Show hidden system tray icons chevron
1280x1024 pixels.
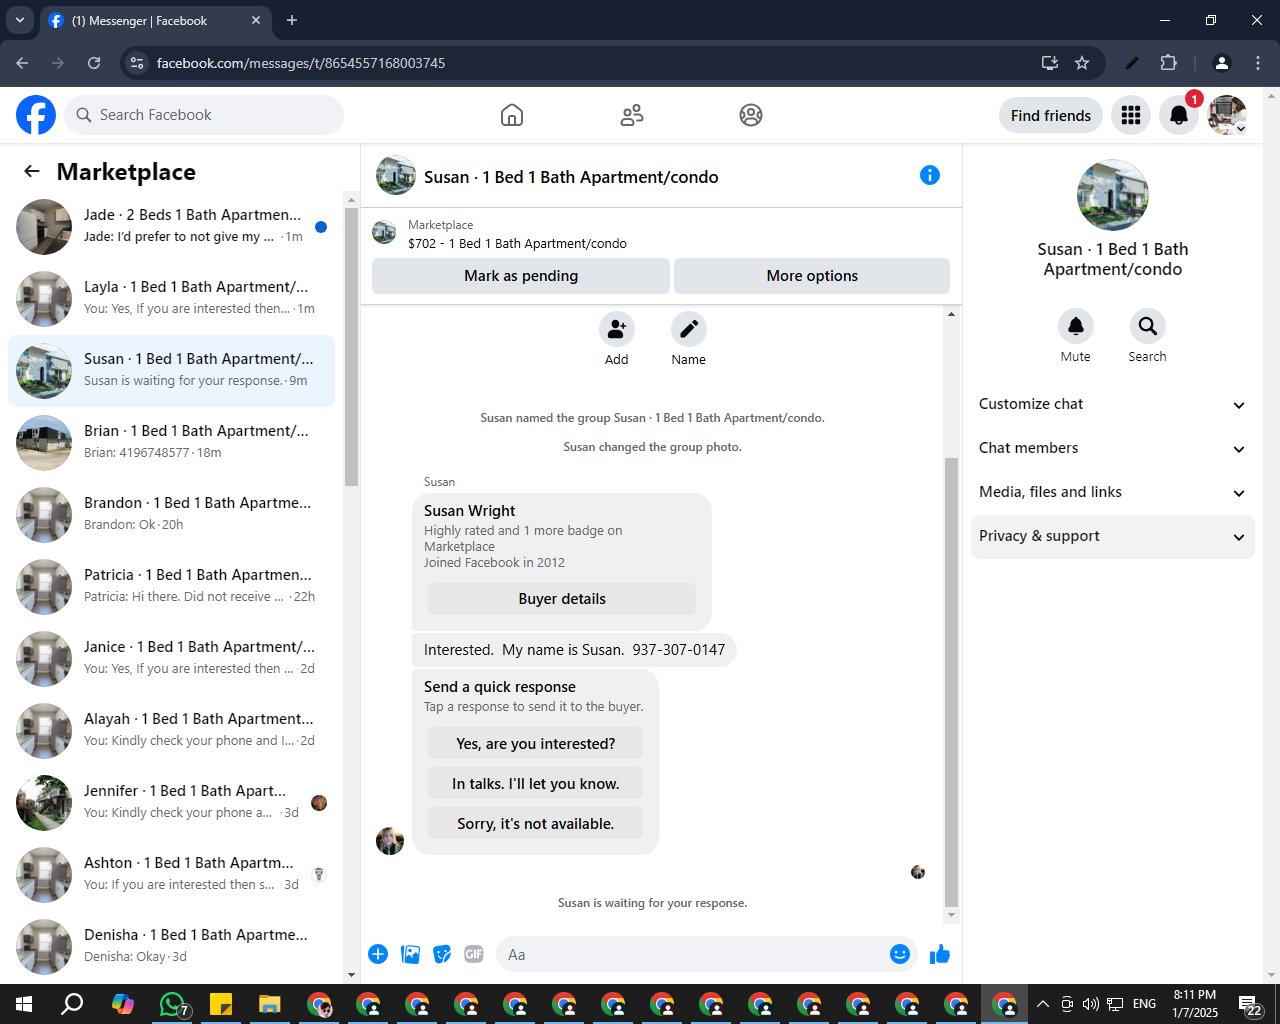[x=1042, y=1004]
